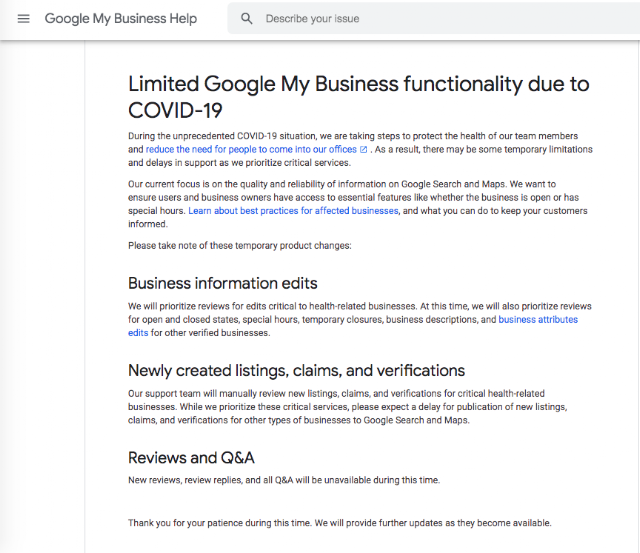Click the 'New reviews, review replies' sentence

coord(283,480)
